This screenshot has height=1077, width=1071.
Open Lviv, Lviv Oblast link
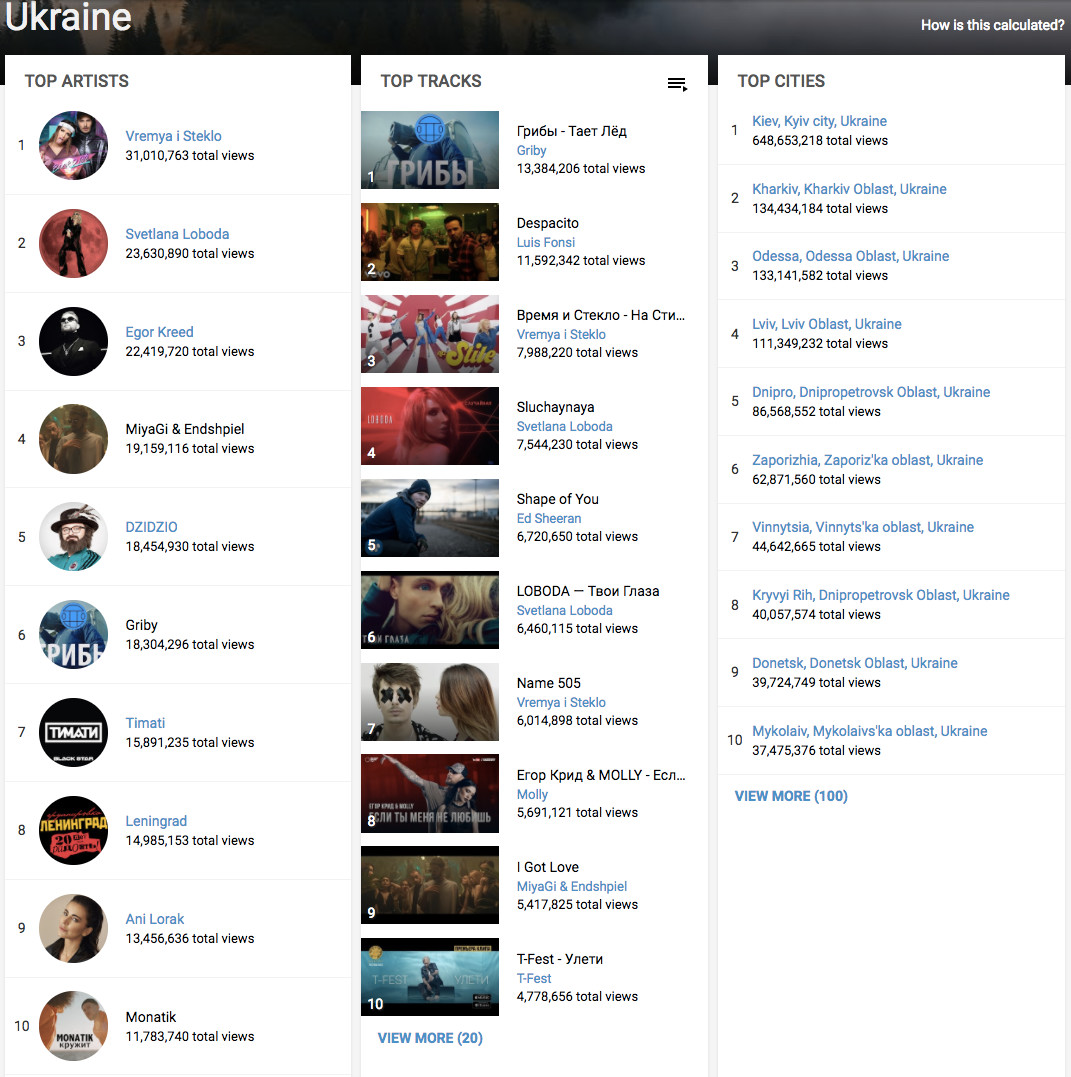(826, 324)
